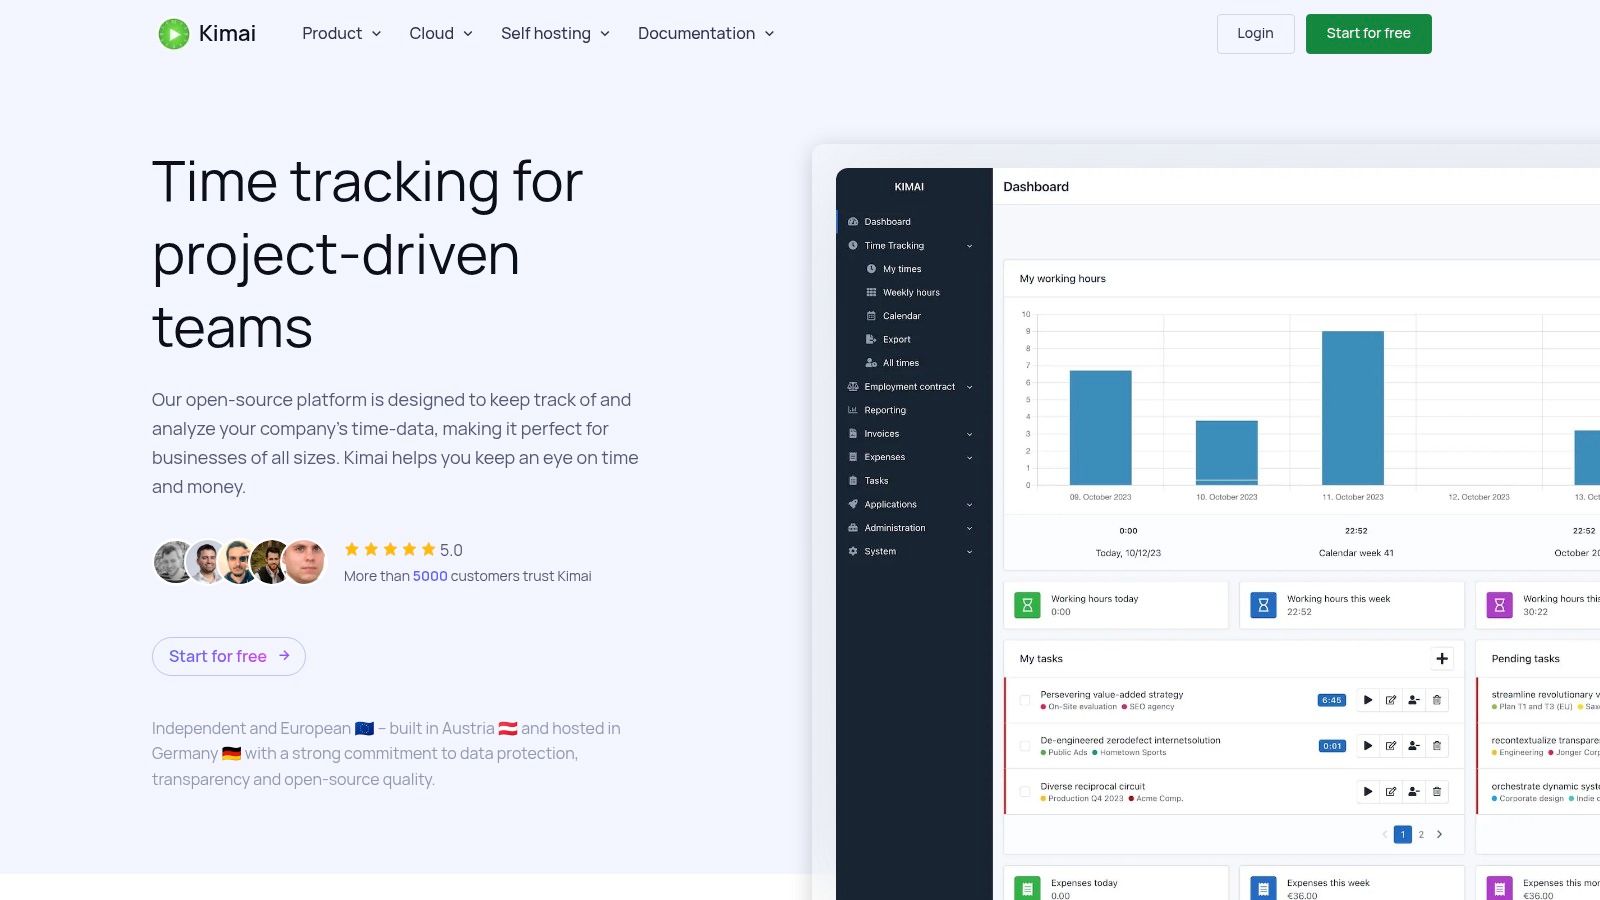
Task: Open My times in Time Tracking
Action: pyautogui.click(x=902, y=268)
